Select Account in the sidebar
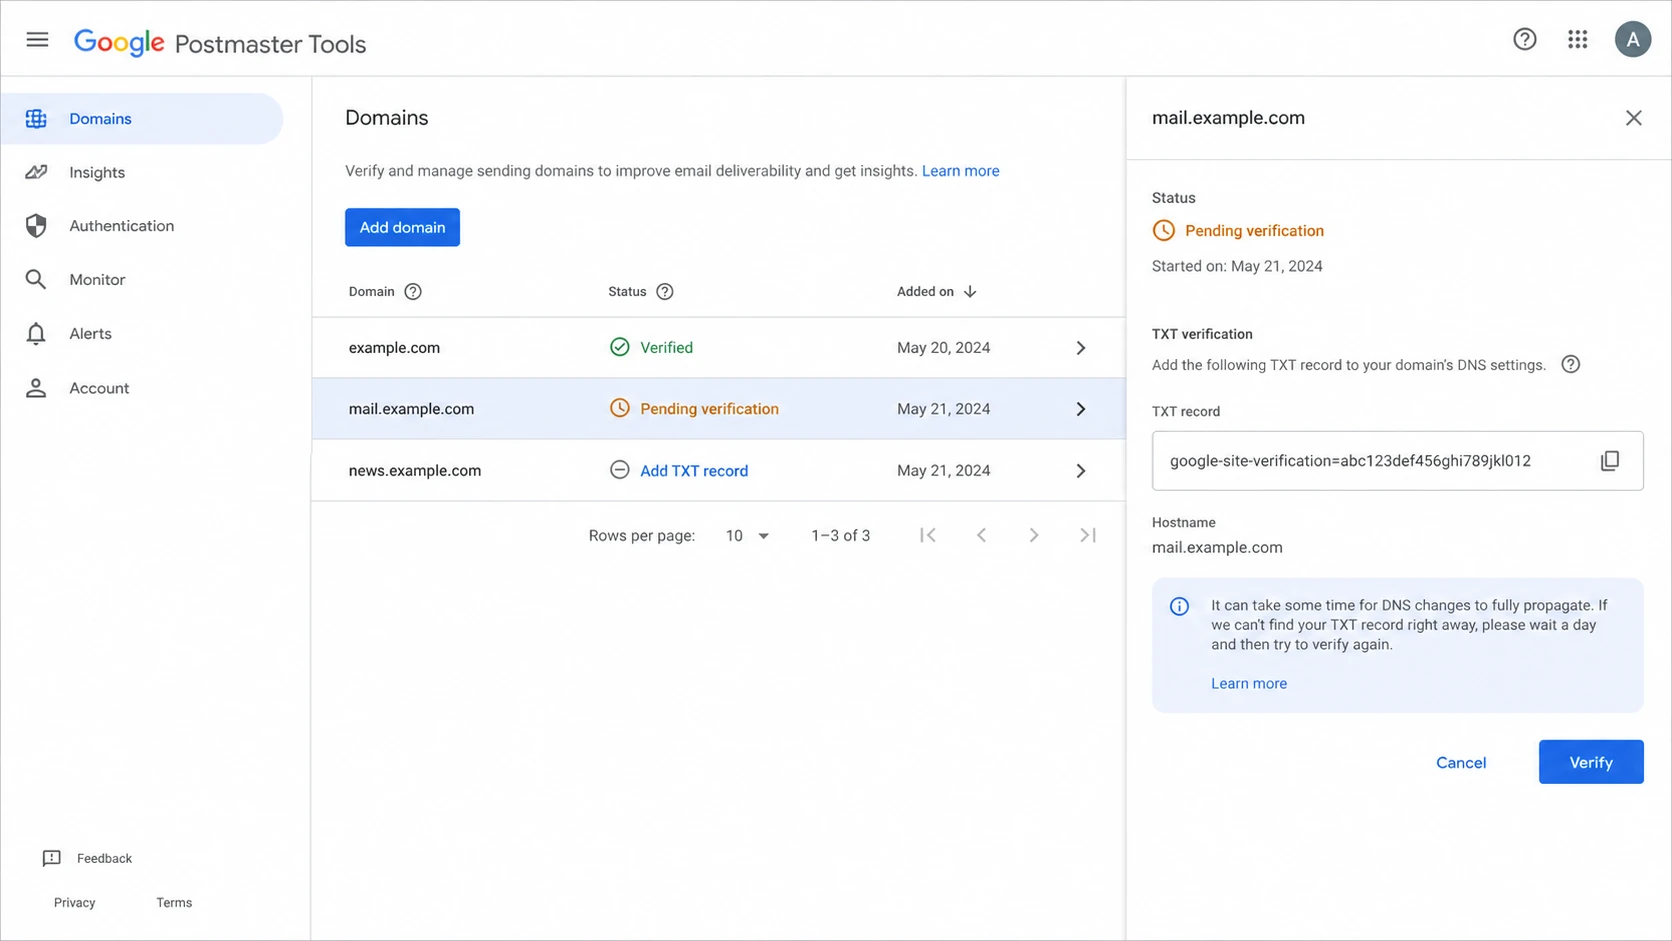 [141, 388]
